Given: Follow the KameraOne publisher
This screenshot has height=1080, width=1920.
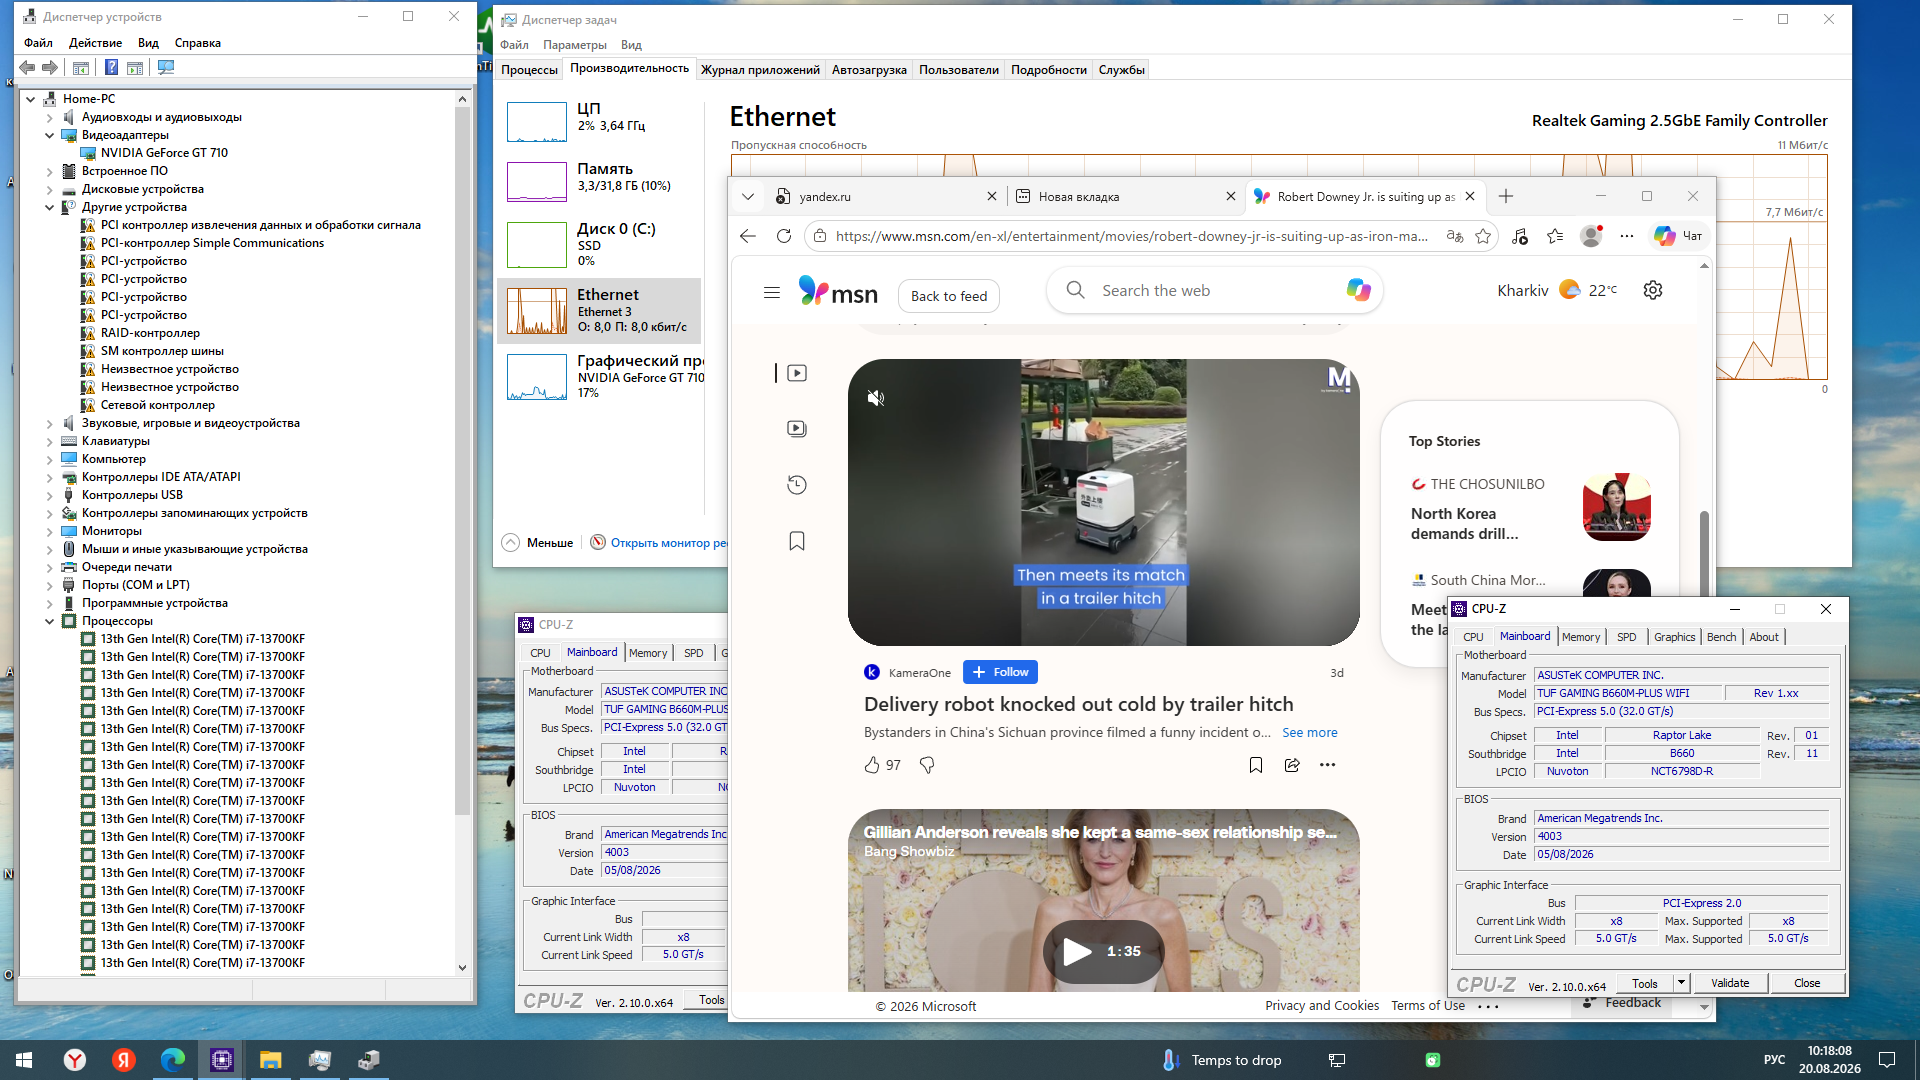Looking at the screenshot, I should point(1000,672).
